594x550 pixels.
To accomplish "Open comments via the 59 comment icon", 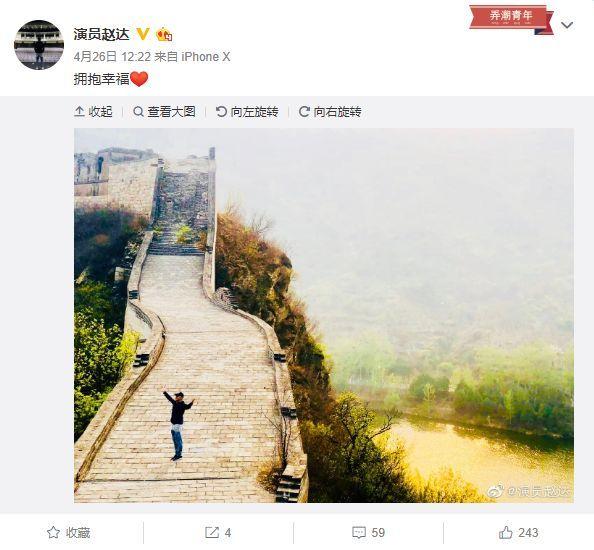I will point(368,533).
